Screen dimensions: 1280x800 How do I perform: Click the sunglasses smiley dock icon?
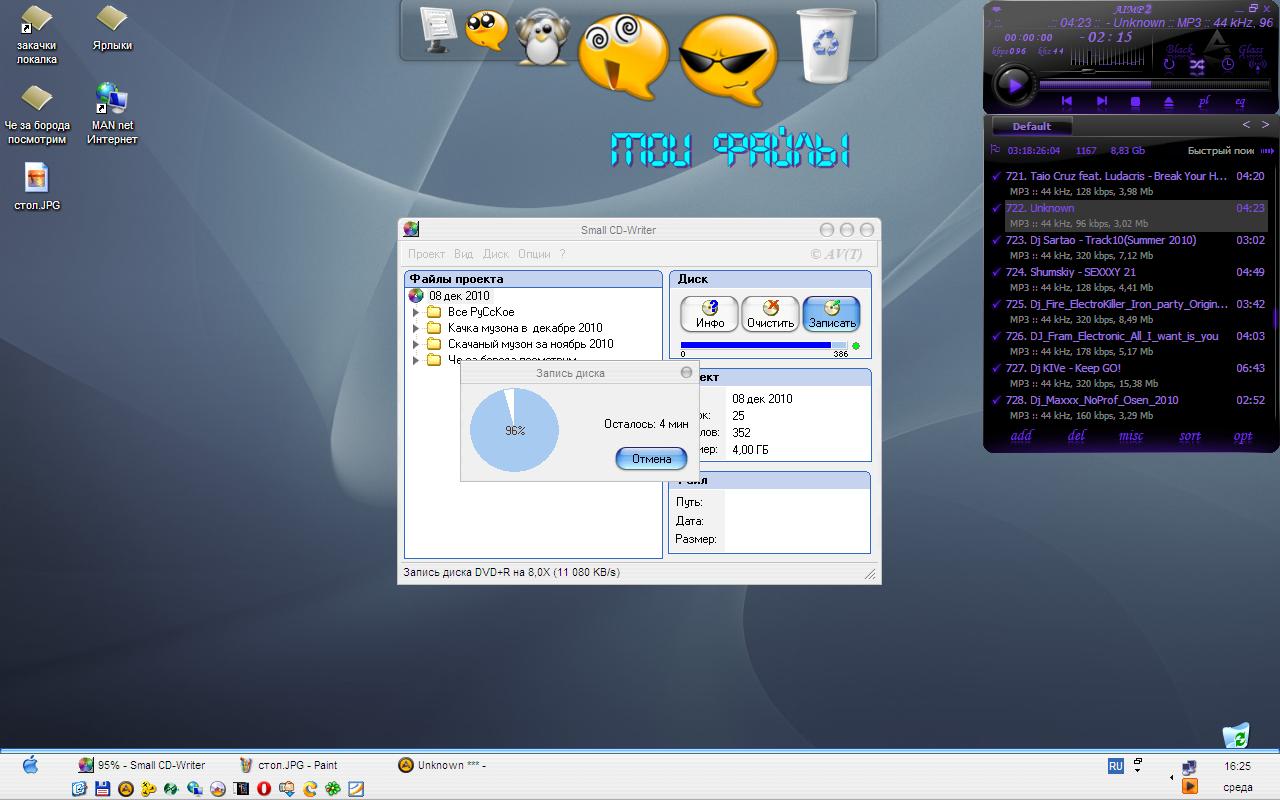coord(727,58)
